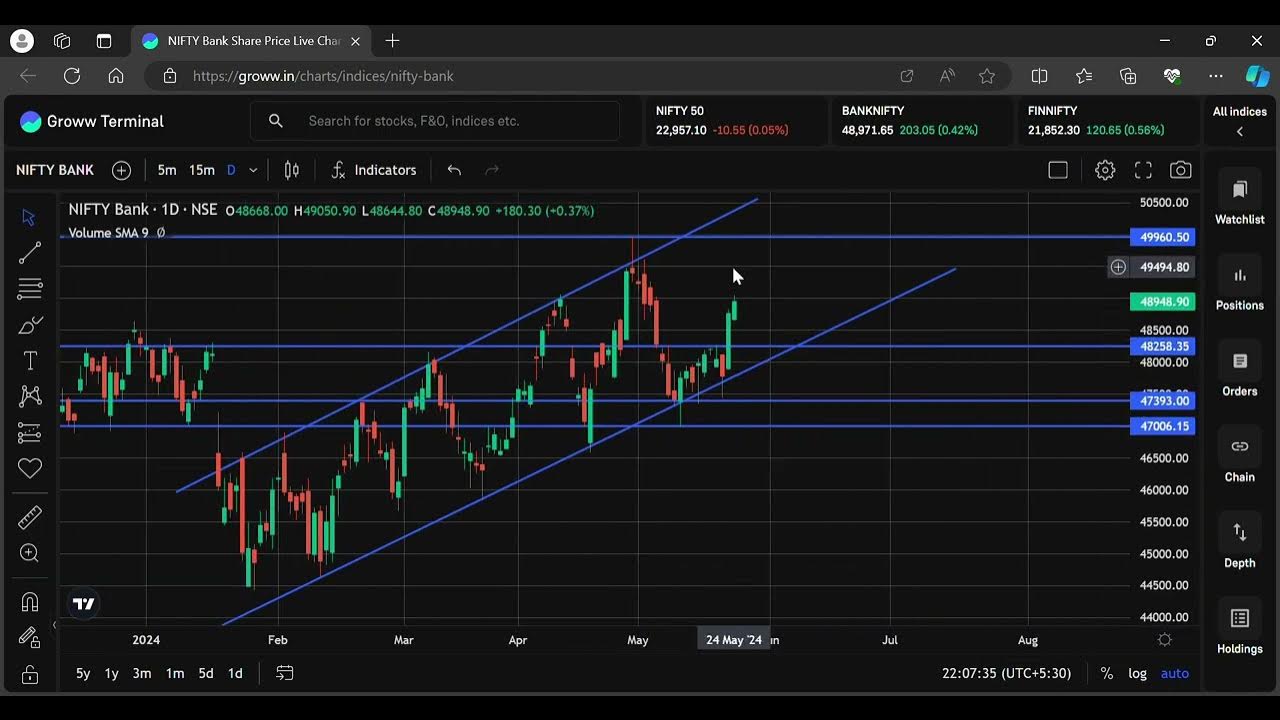1280x720 pixels.
Task: Open the browser split screen view
Action: pos(1039,76)
